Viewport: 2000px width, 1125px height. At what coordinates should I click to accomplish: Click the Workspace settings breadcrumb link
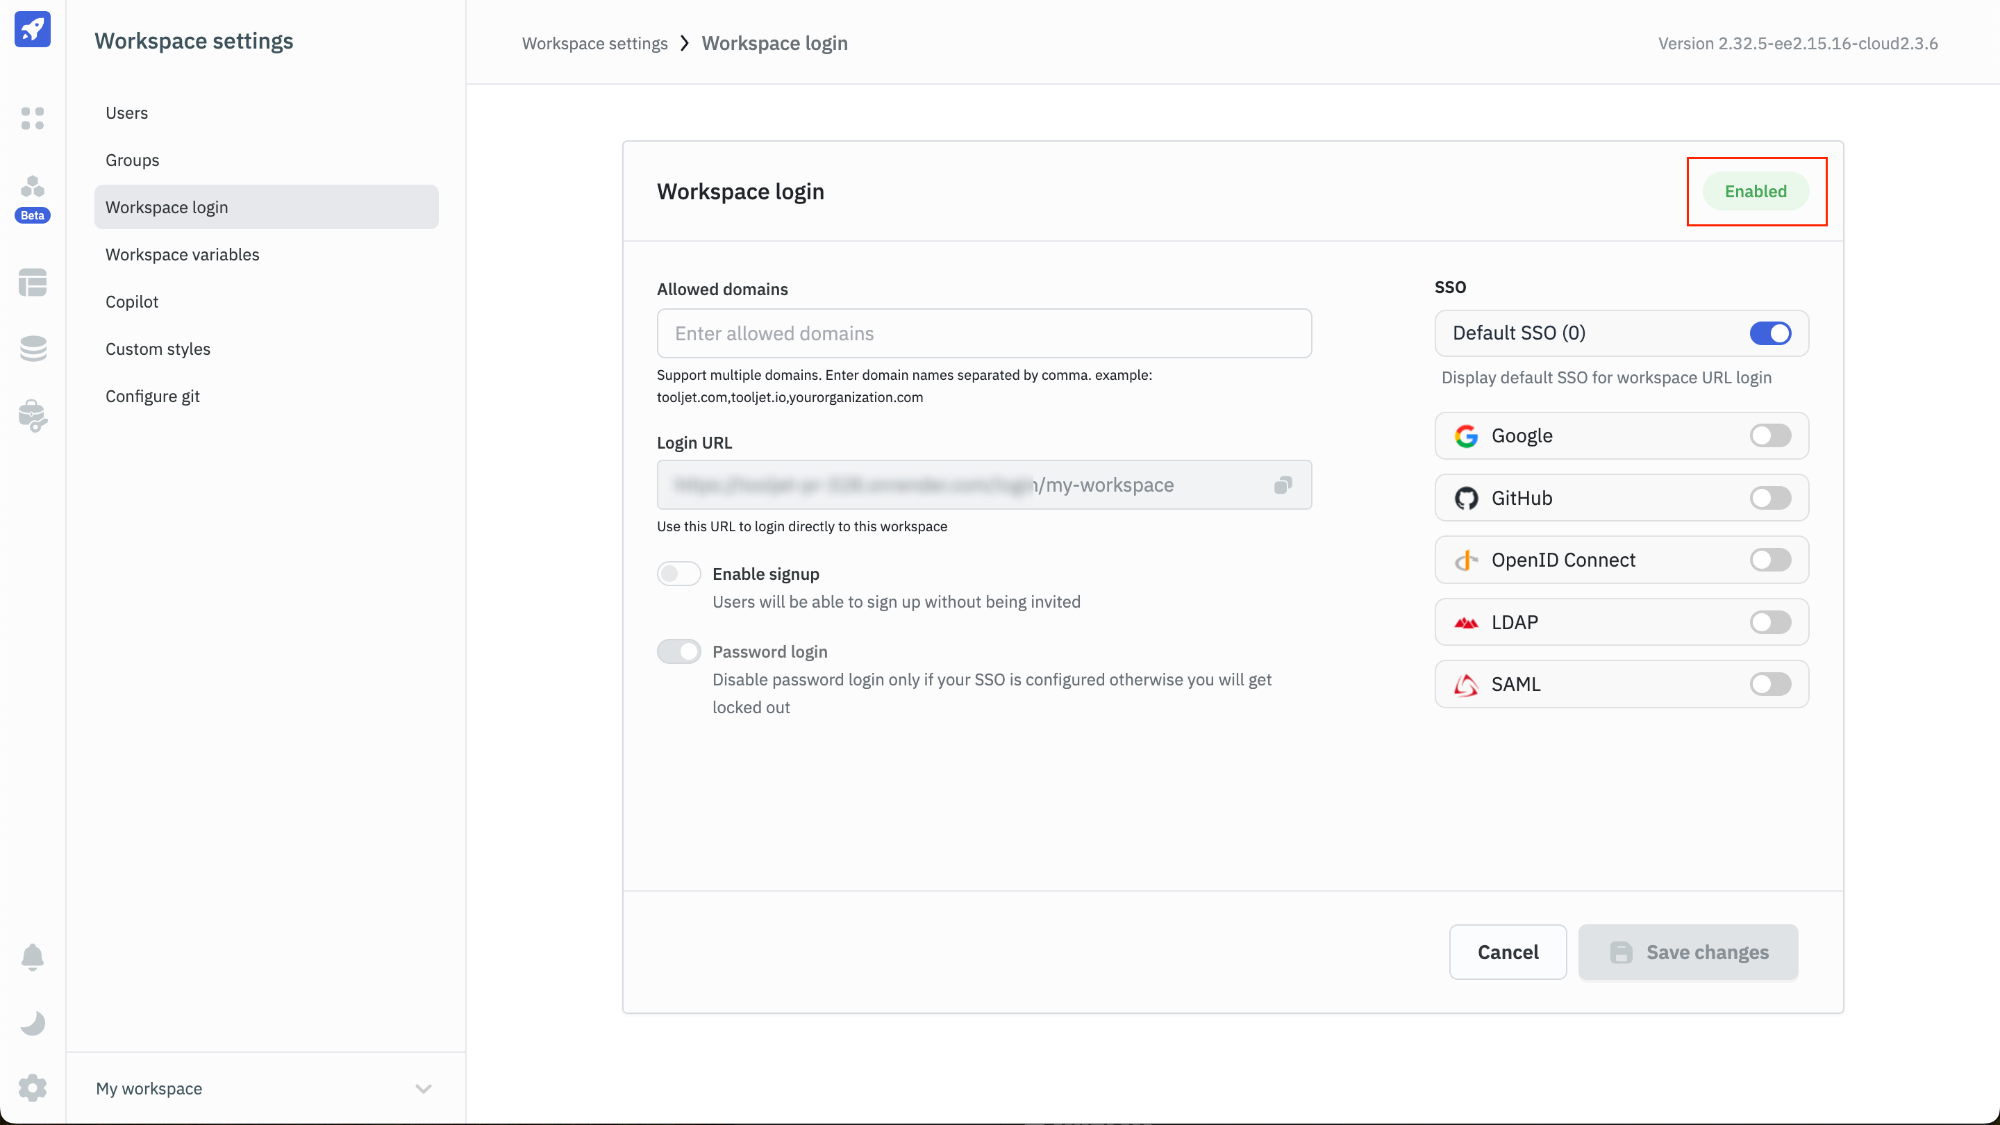(594, 44)
